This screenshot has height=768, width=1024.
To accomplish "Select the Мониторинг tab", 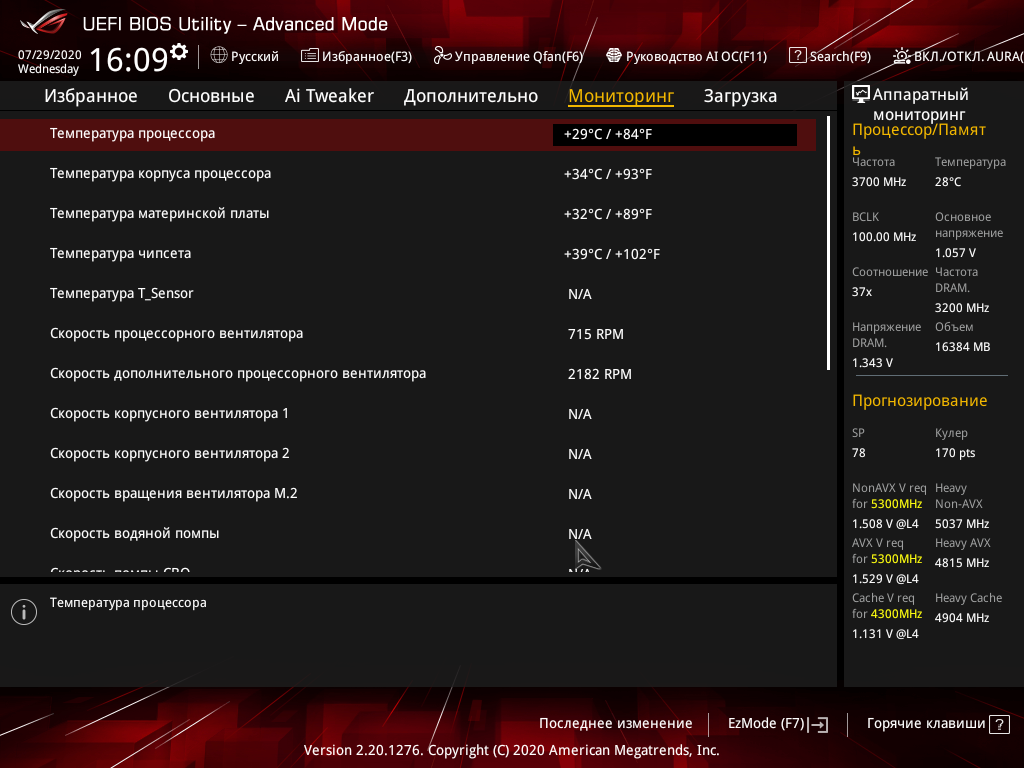I will click(x=621, y=96).
